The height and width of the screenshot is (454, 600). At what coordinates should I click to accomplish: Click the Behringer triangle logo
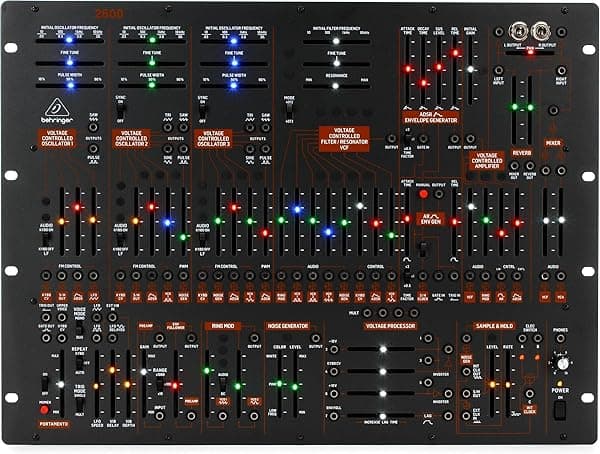tap(57, 107)
